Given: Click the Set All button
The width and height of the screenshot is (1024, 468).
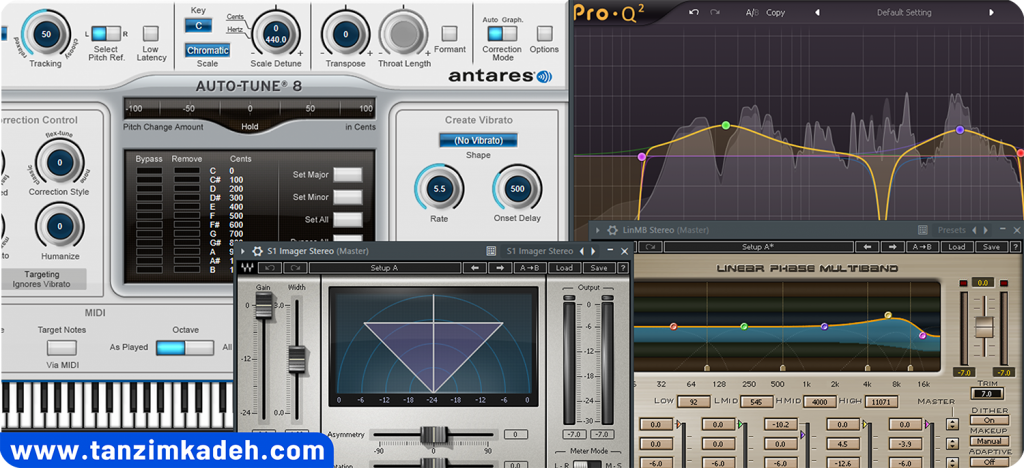Looking at the screenshot, I should click(x=347, y=219).
